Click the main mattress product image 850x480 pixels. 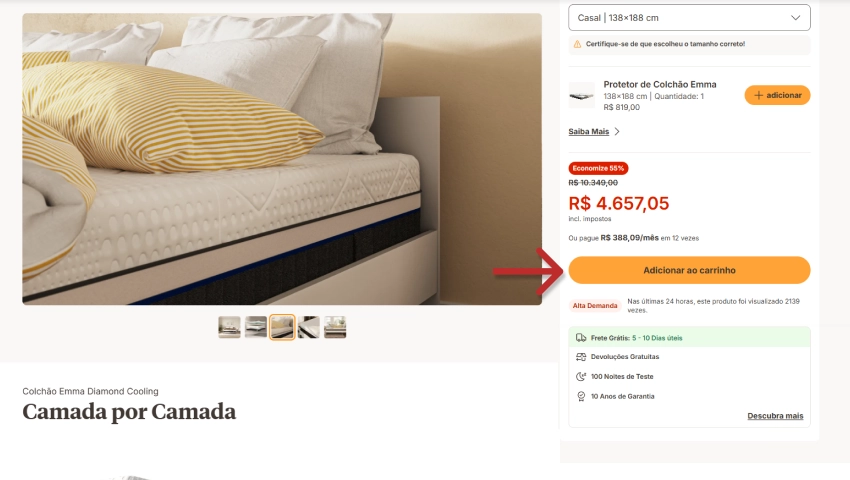tap(282, 159)
